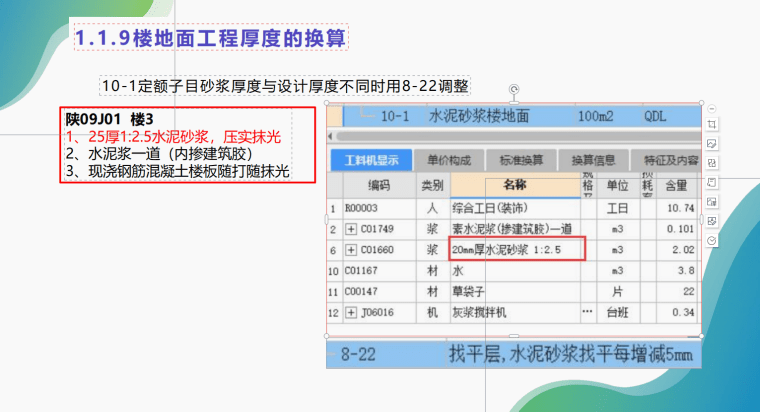Select the C00147 code cell
The image size is (760, 412).
point(379,292)
